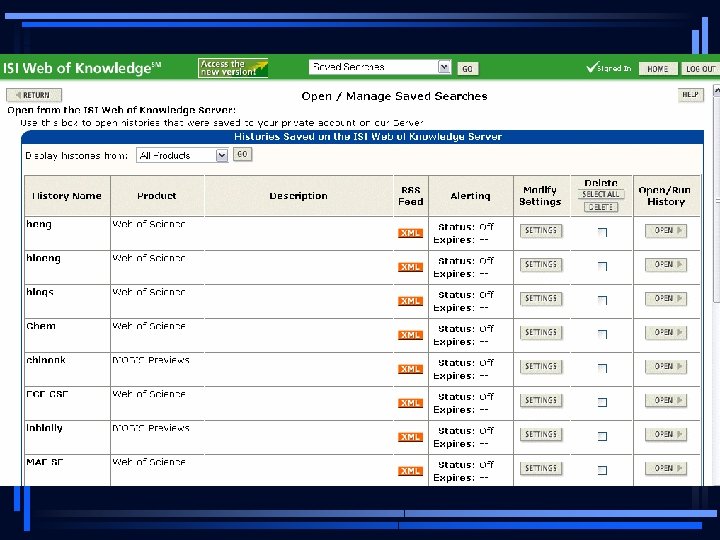Screen dimensions: 720x540
Task: Open XML feed for loblolly history
Action: coord(410,437)
